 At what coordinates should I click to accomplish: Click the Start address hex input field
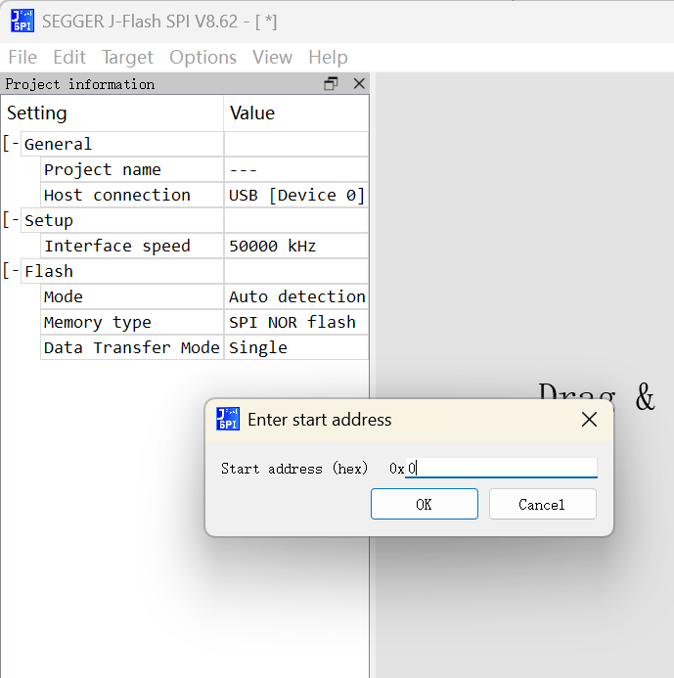pyautogui.click(x=501, y=468)
